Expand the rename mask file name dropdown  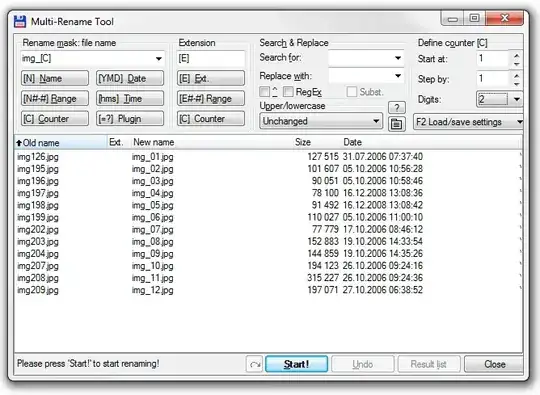pos(159,59)
